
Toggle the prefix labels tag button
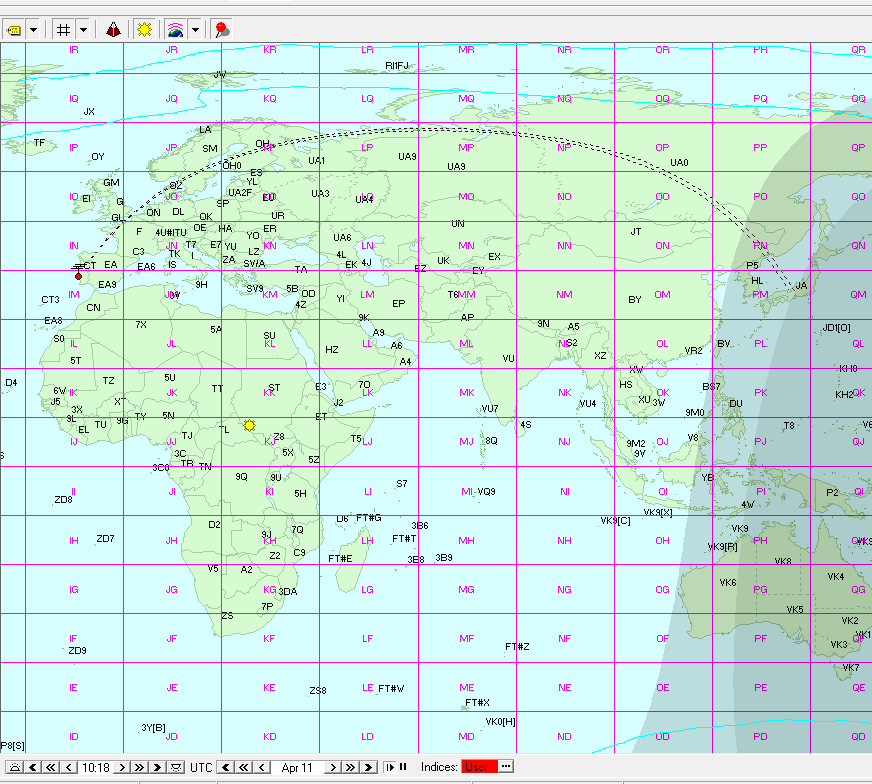click(x=14, y=29)
